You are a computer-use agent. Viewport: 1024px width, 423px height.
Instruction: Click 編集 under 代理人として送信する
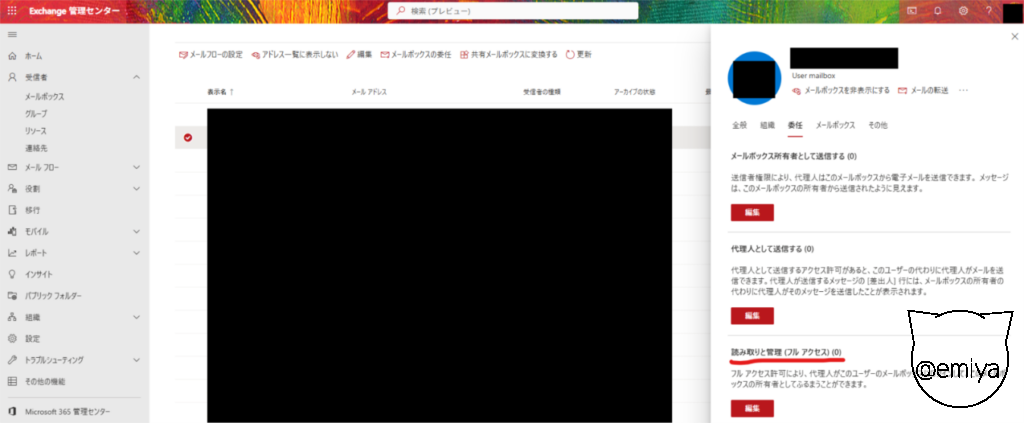751,315
